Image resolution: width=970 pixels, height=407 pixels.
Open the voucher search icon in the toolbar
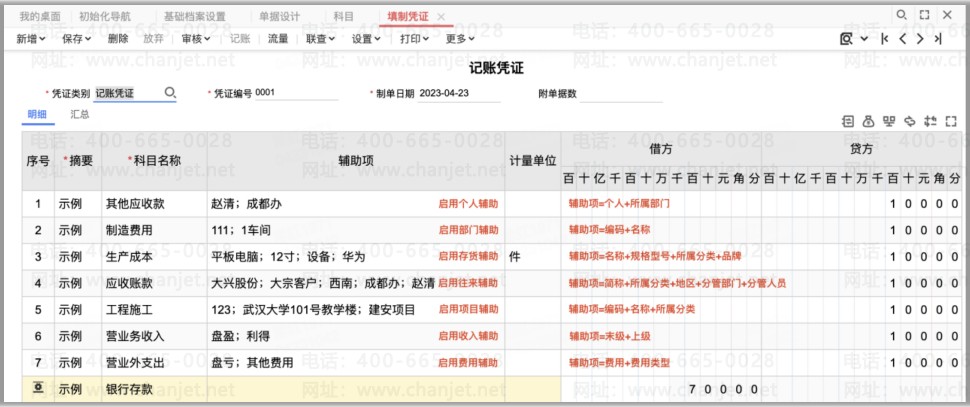846,39
